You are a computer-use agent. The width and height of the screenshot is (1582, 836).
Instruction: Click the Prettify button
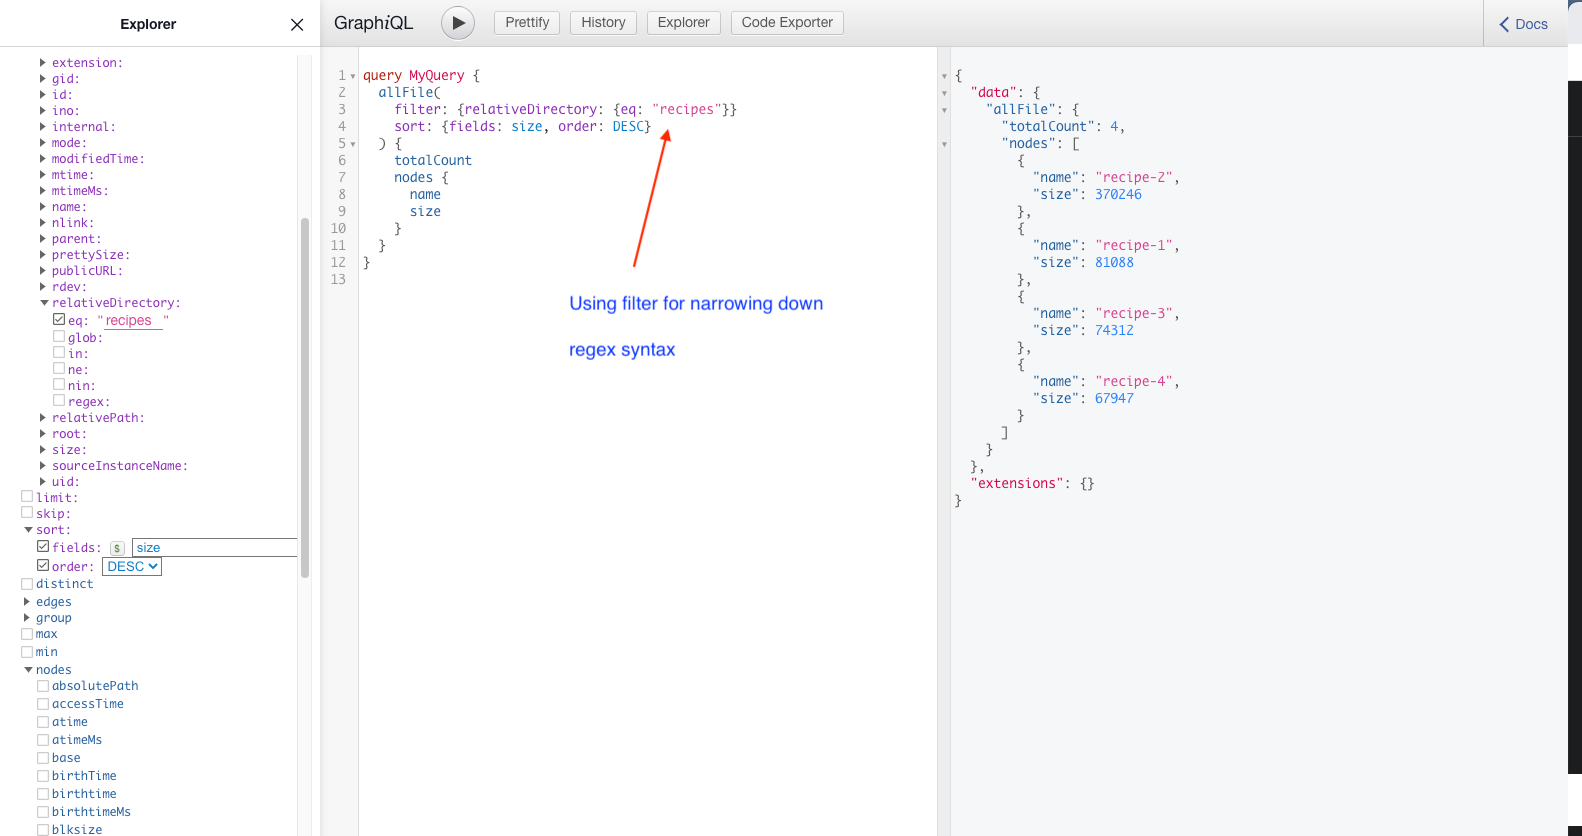527,22
